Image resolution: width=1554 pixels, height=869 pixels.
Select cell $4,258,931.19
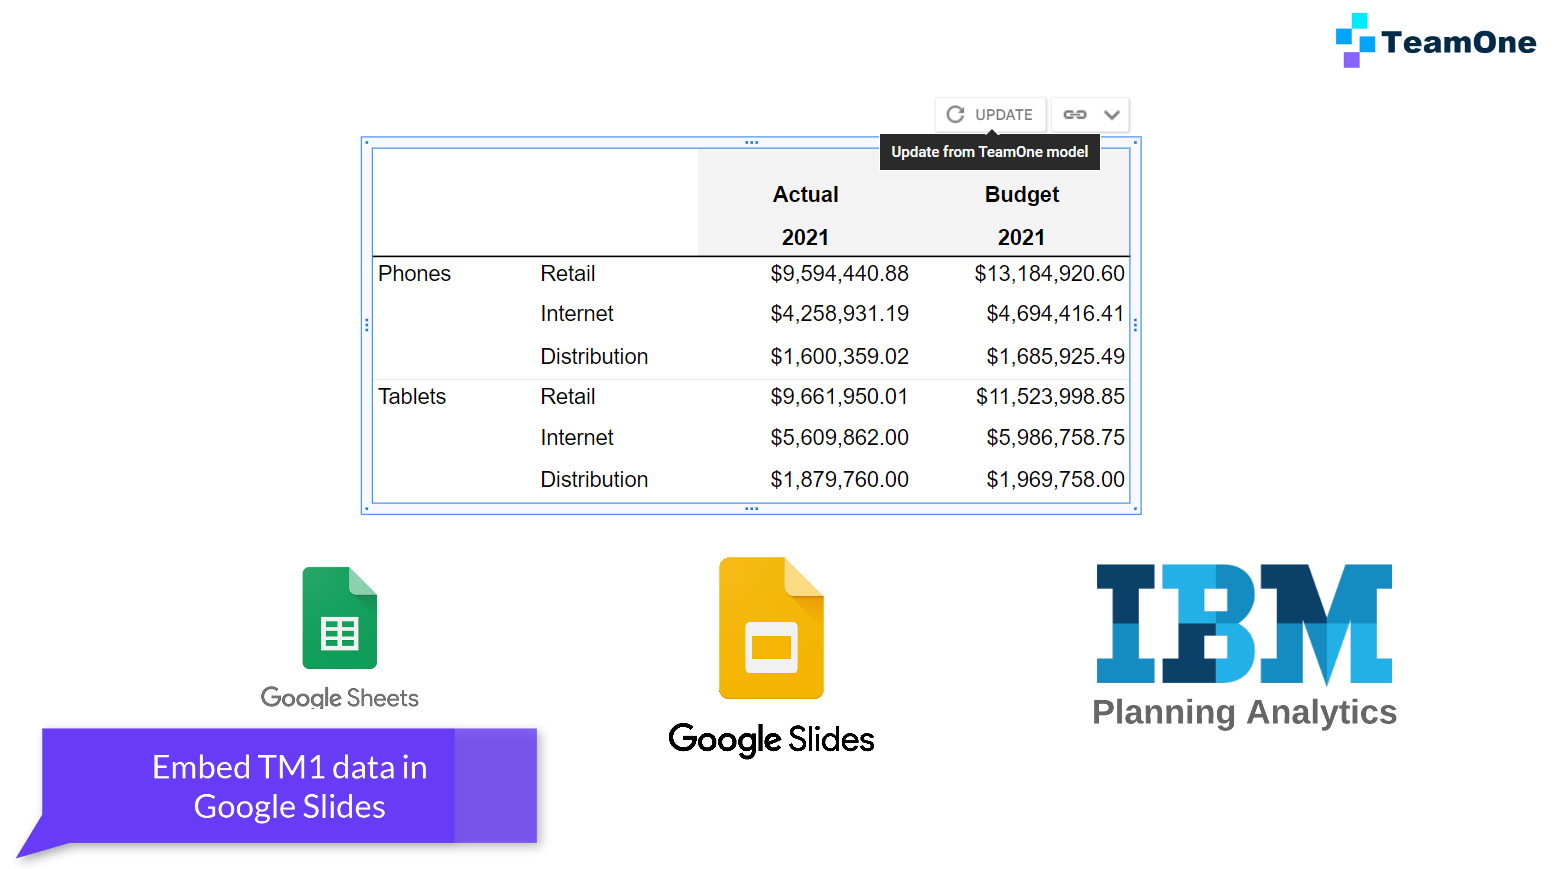(x=839, y=313)
